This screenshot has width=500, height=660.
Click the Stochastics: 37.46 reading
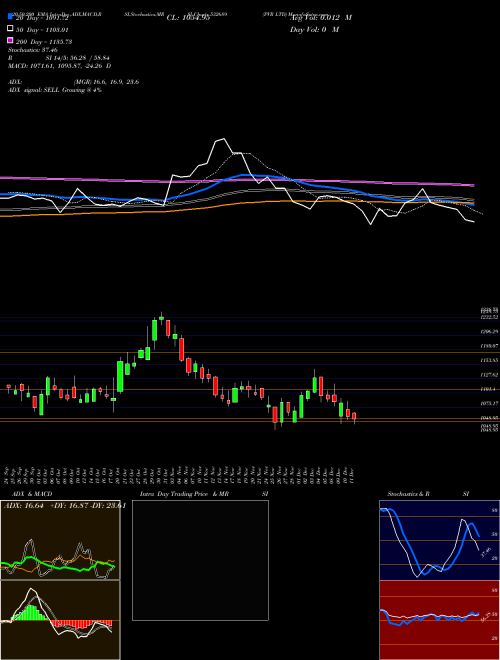click(x=33, y=50)
